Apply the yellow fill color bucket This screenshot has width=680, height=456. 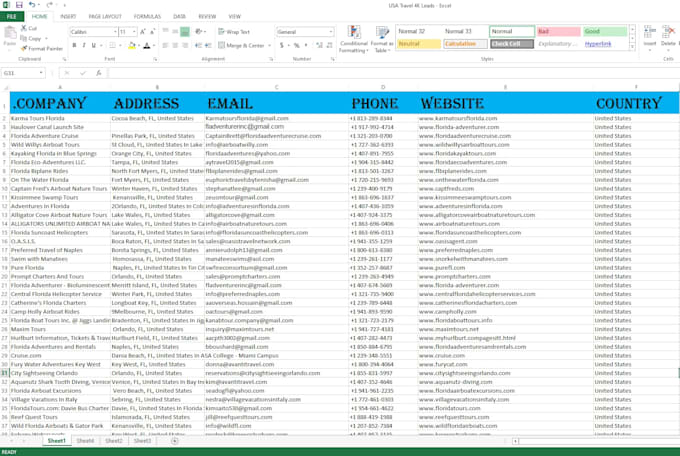(132, 45)
